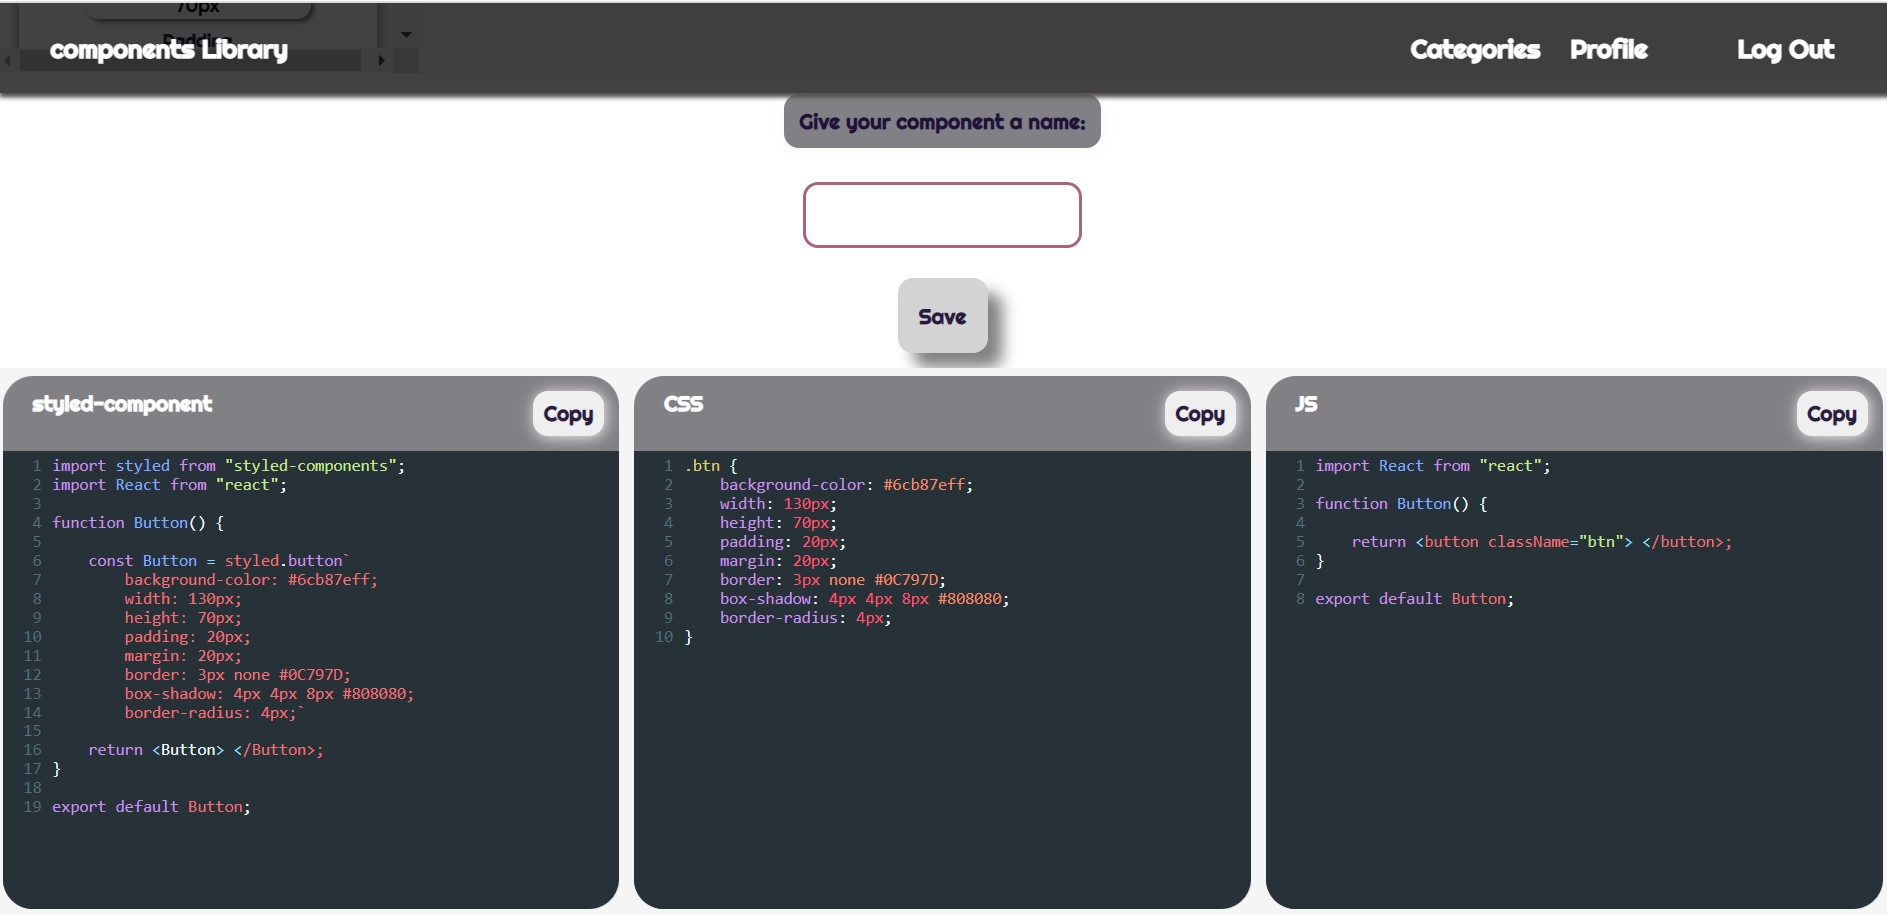Go to the Profile page
The height and width of the screenshot is (915, 1887).
coord(1608,49)
